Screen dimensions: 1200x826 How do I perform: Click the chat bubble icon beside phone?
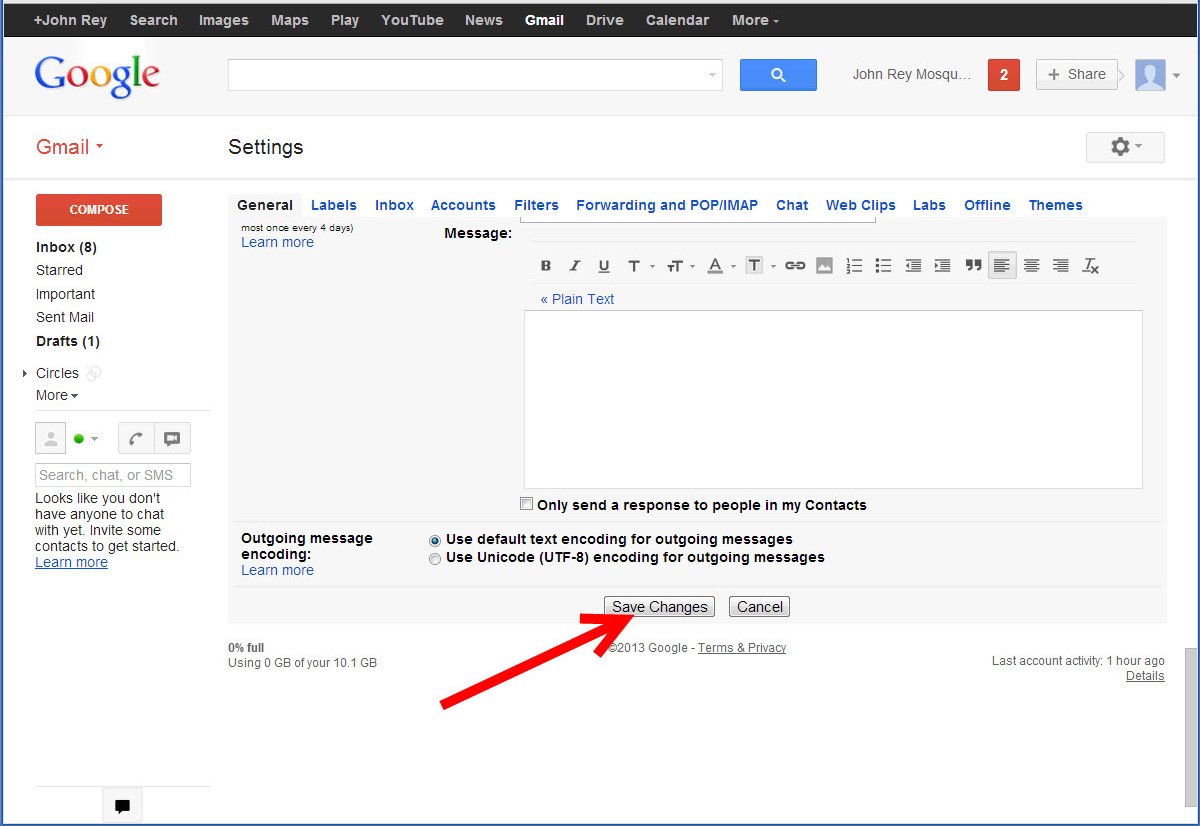(x=172, y=438)
